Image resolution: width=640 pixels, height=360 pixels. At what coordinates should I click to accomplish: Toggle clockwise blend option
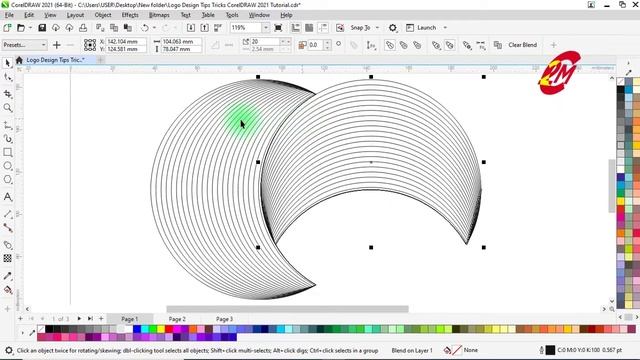pos(403,45)
